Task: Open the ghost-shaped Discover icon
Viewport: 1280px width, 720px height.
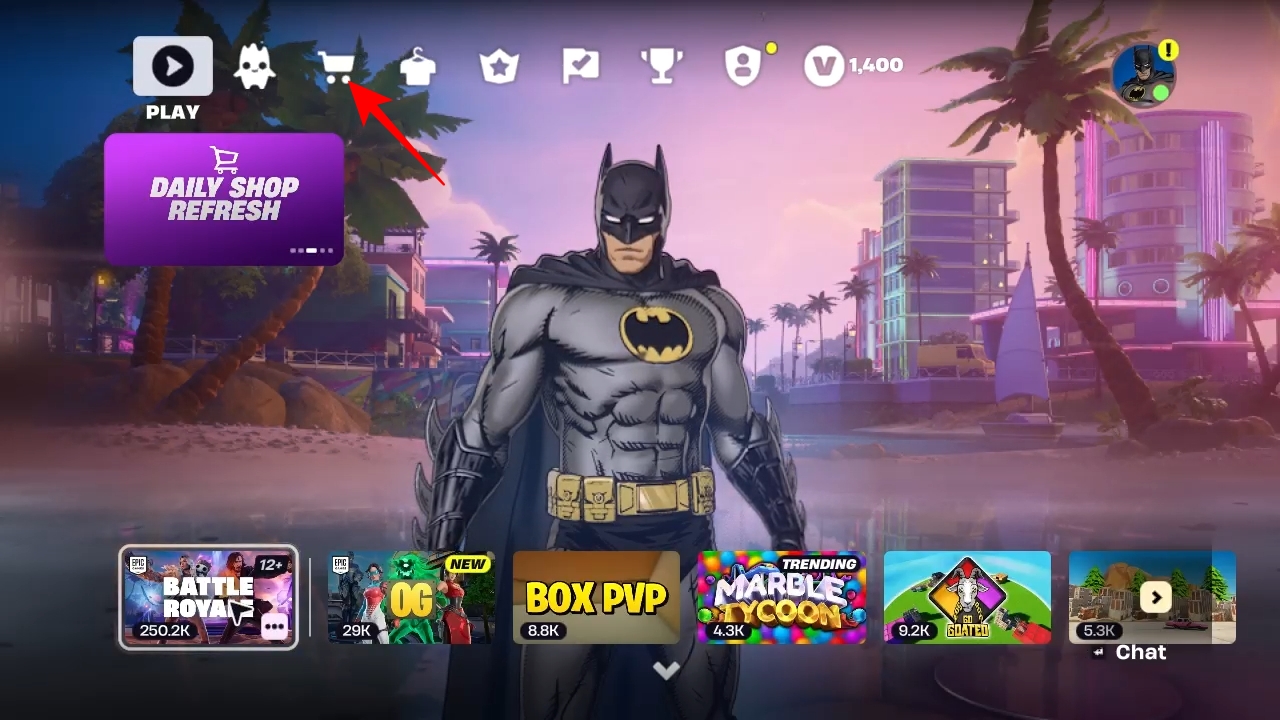Action: (255, 67)
